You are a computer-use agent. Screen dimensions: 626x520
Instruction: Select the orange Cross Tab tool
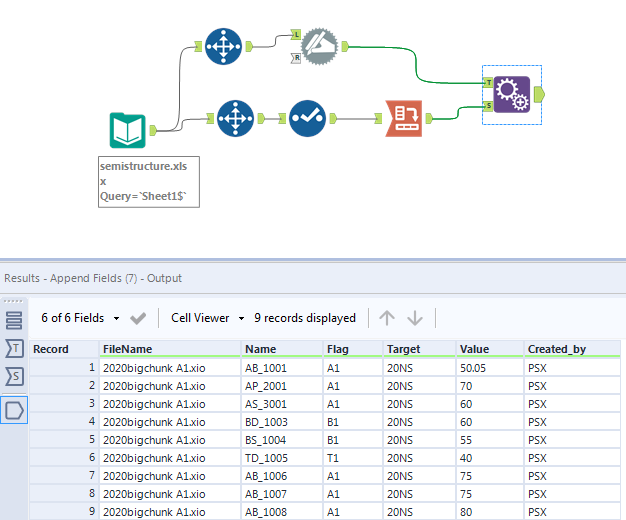[x=404, y=118]
